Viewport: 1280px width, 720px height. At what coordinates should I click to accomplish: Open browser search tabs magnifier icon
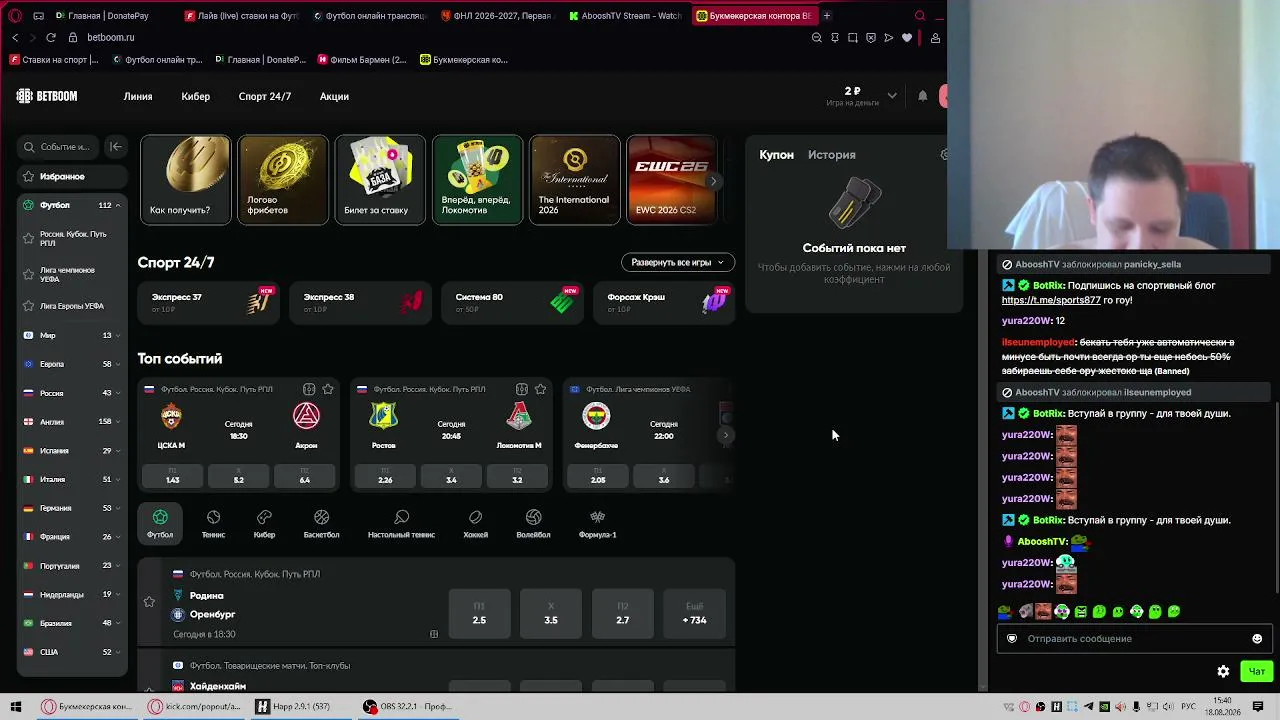pyautogui.click(x=920, y=16)
